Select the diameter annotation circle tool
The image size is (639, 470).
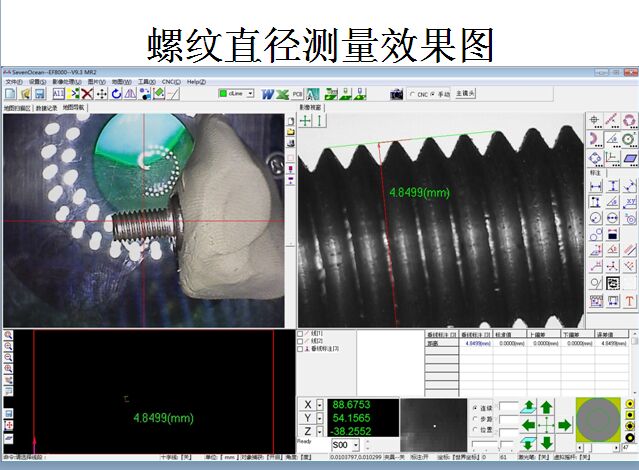coord(613,218)
